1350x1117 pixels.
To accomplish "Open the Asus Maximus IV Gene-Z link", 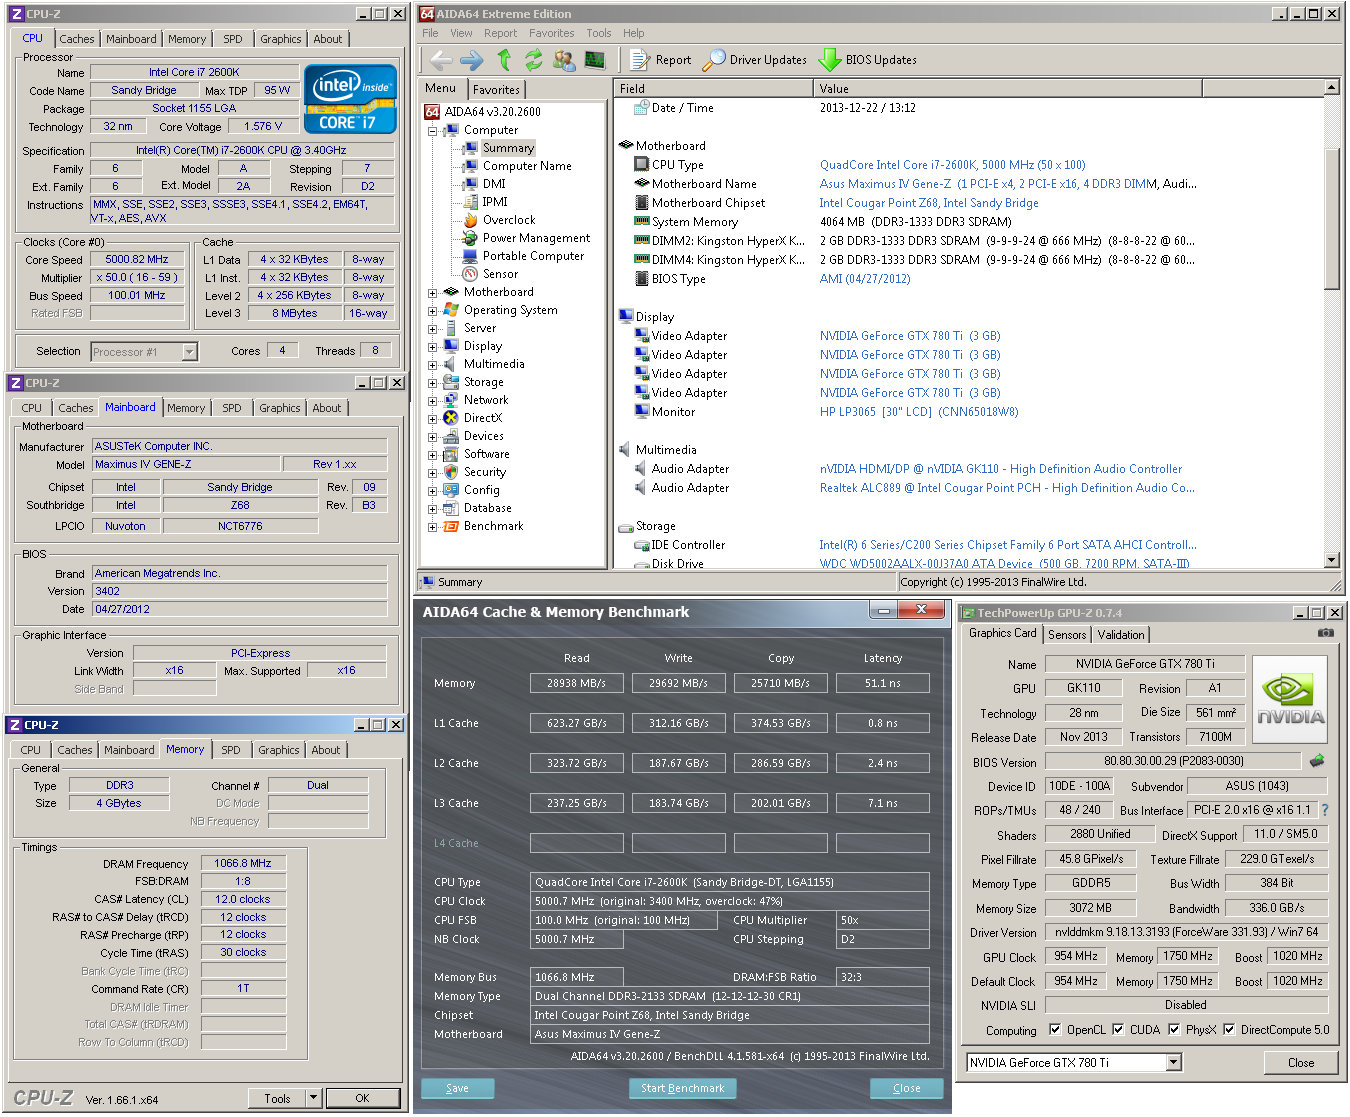I will click(x=1008, y=184).
